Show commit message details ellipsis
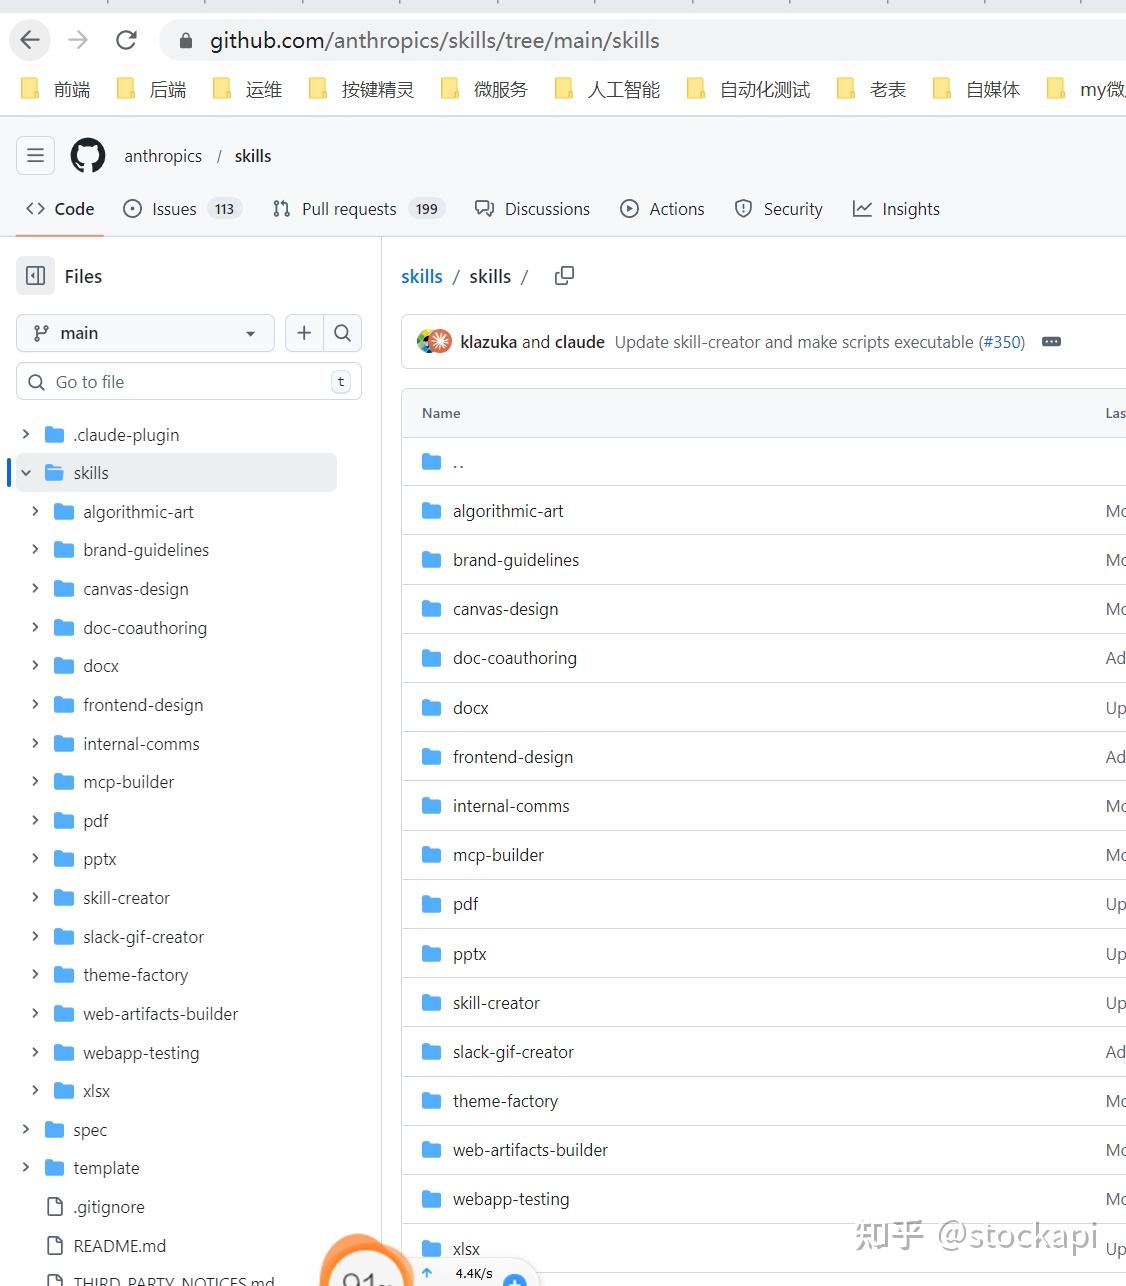Viewport: 1126px width, 1286px height. coord(1051,342)
